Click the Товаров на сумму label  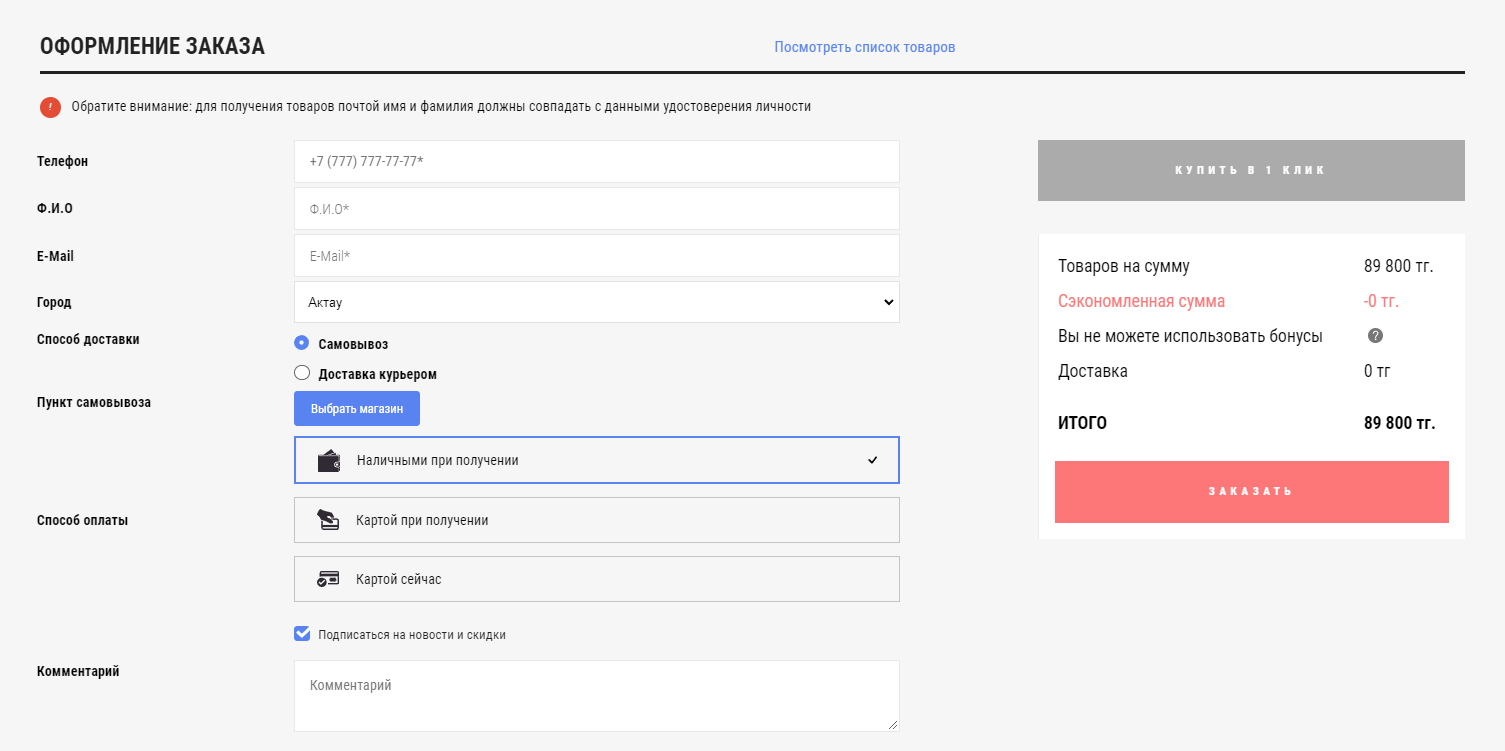pos(1124,266)
